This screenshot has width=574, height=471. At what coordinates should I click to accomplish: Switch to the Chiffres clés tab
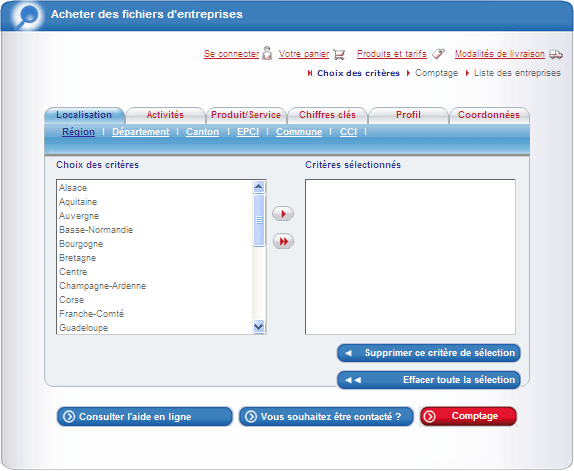pos(327,115)
